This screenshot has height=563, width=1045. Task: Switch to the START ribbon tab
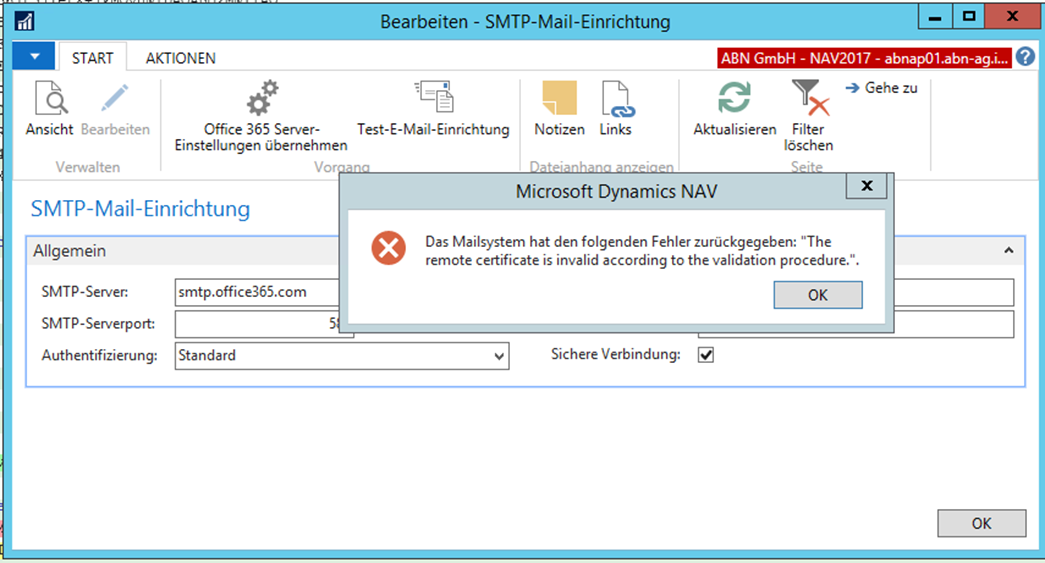tap(93, 58)
